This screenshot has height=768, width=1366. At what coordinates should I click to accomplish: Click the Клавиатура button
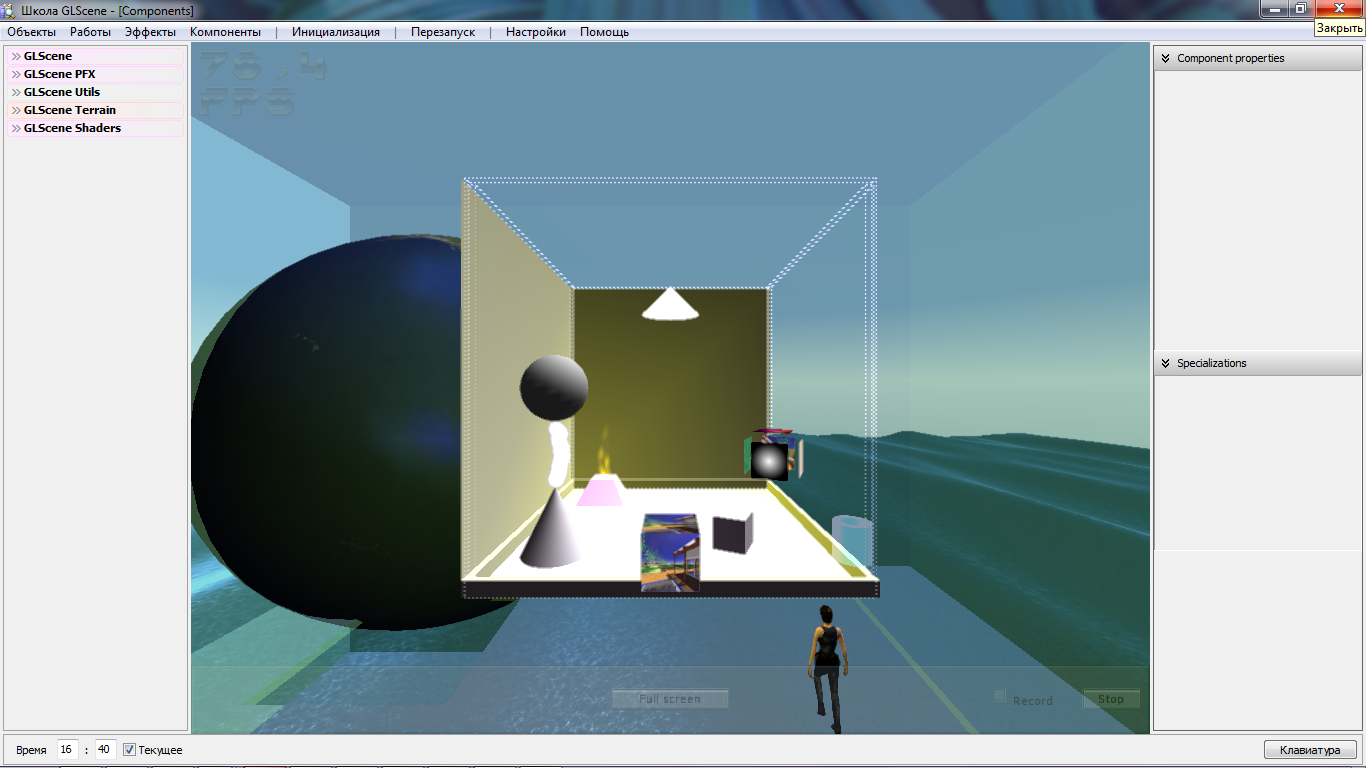tap(1309, 750)
